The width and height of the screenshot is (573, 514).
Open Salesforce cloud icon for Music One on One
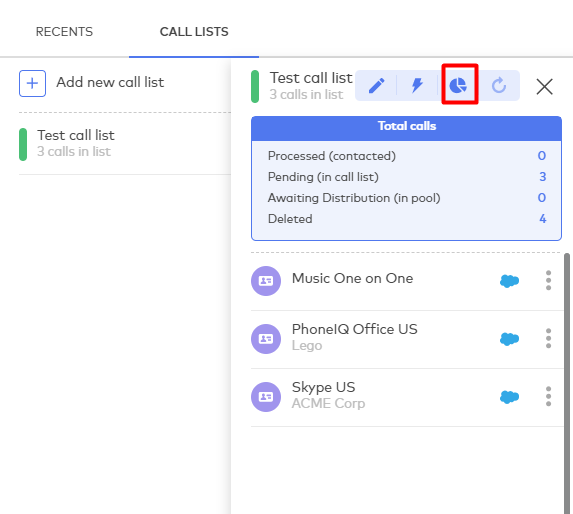pos(509,281)
